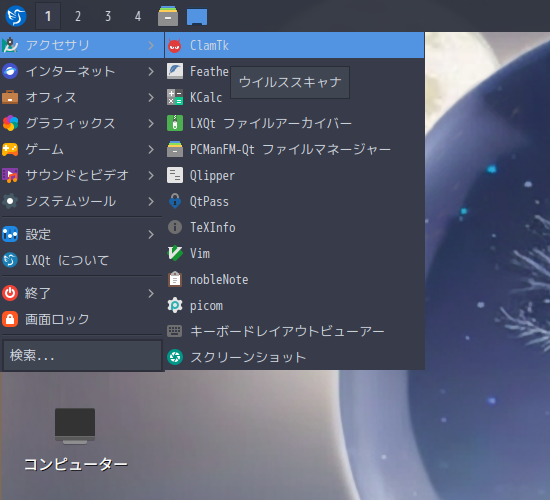Expand the サウンドとビデオ submenu arrow
Screen dimensions: 550x500
[151, 175]
